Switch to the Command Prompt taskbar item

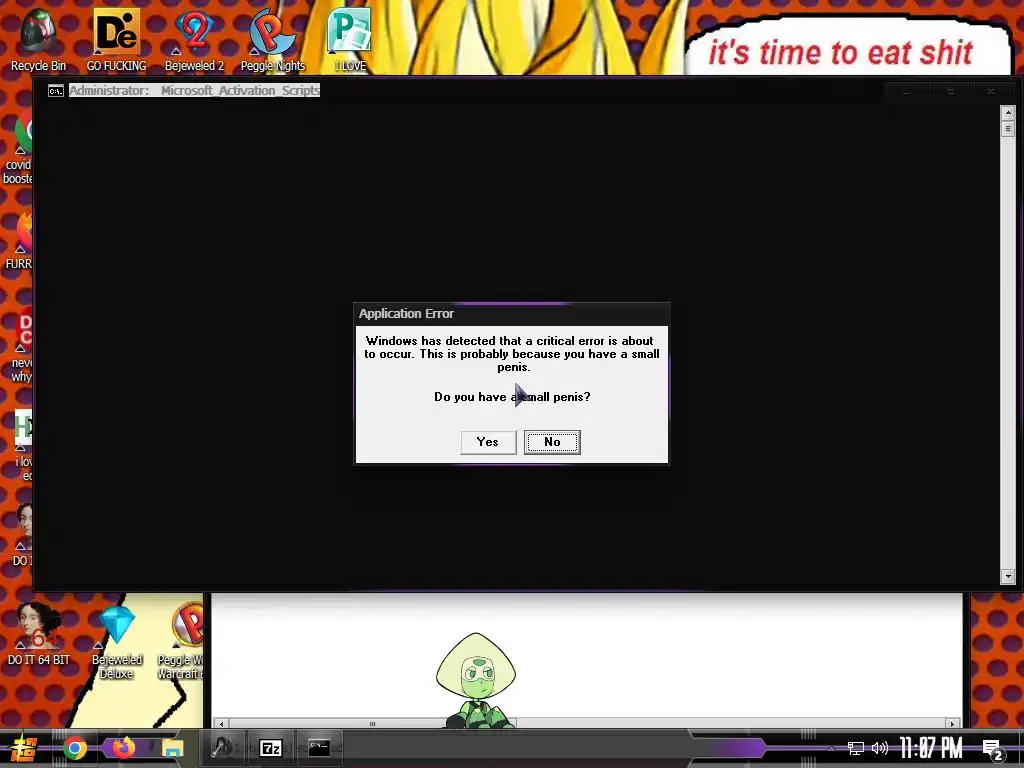[319, 748]
